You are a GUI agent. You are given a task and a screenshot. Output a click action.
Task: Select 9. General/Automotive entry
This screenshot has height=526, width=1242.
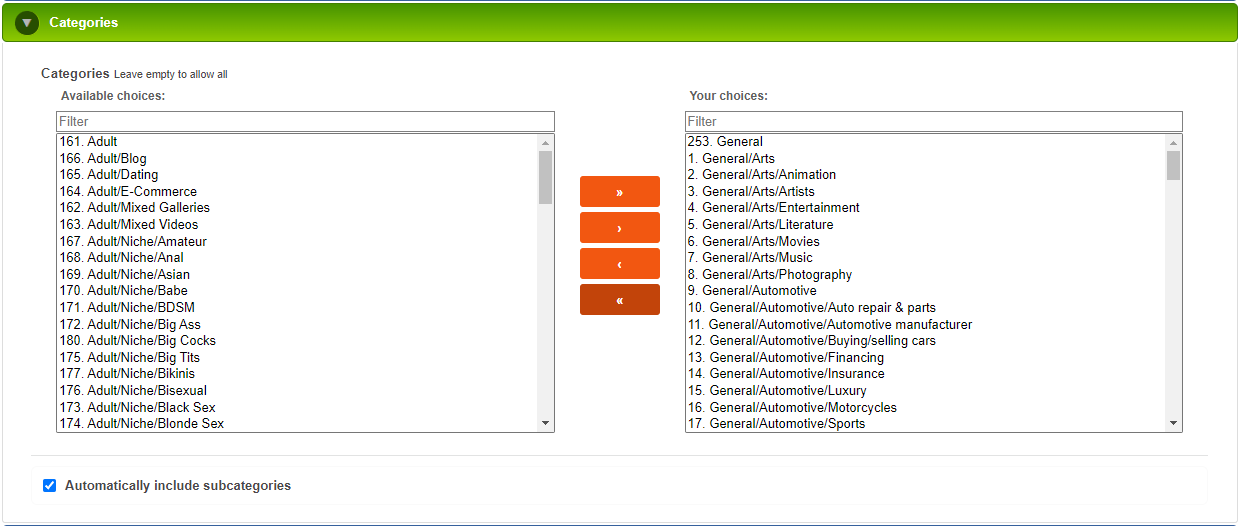pyautogui.click(x=926, y=291)
